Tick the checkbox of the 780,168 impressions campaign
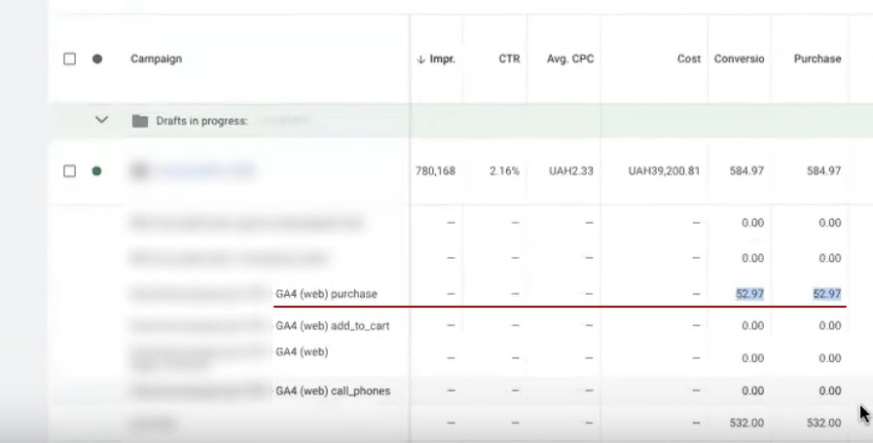This screenshot has width=873, height=443. click(x=70, y=171)
